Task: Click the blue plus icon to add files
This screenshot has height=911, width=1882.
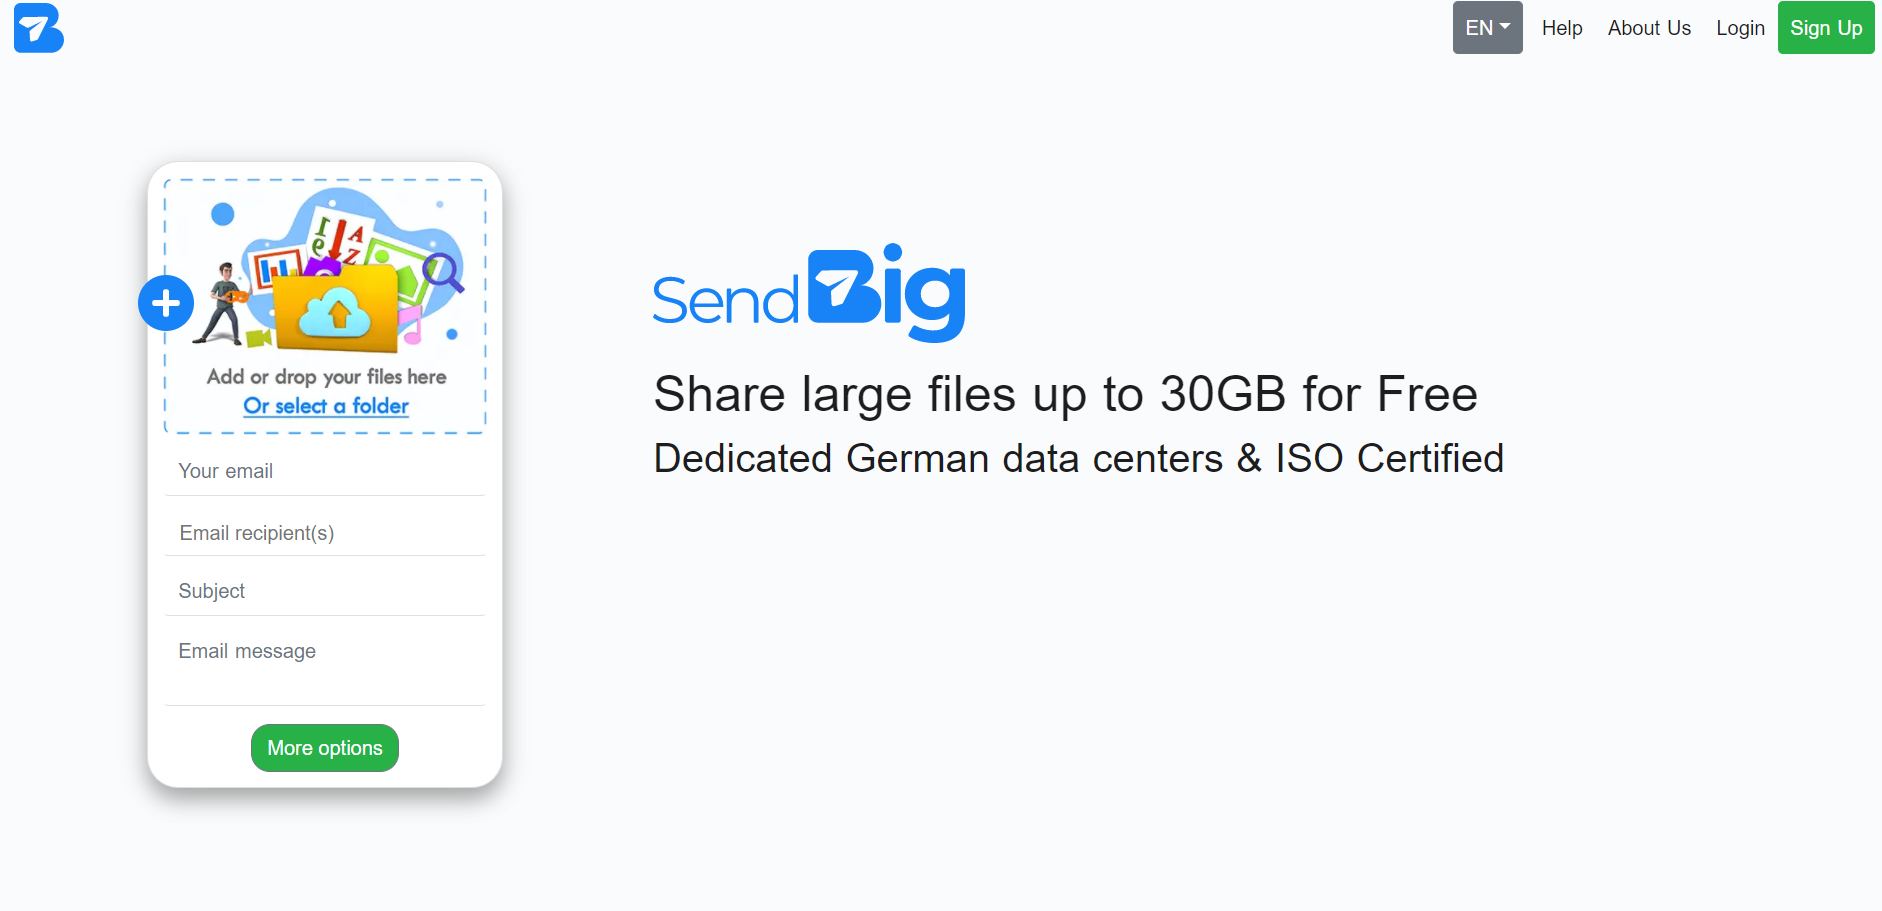Action: [166, 302]
